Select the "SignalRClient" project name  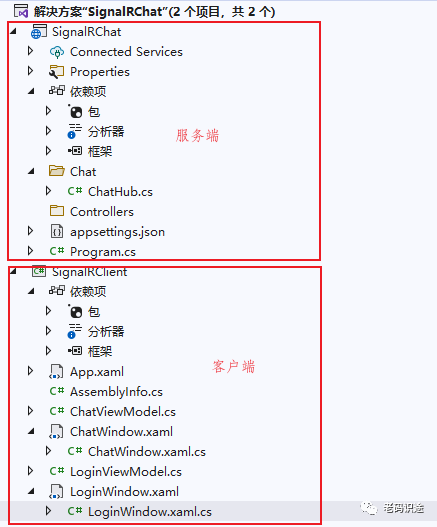pos(89,272)
